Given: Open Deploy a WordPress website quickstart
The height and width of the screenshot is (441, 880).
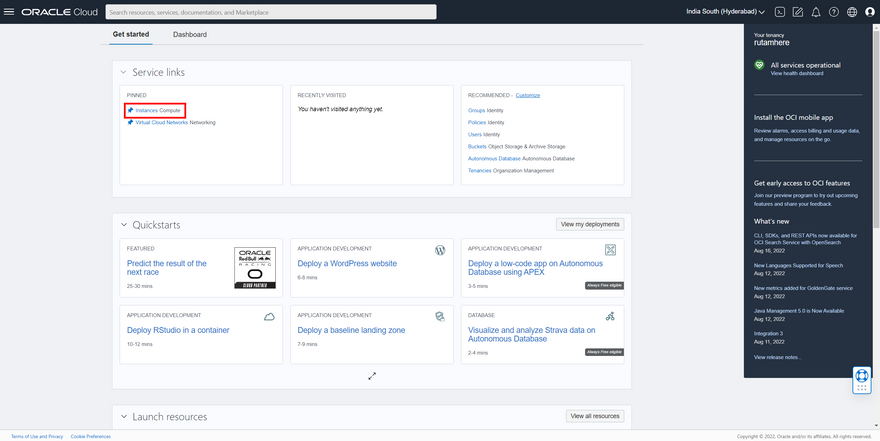Looking at the screenshot, I should pos(347,264).
